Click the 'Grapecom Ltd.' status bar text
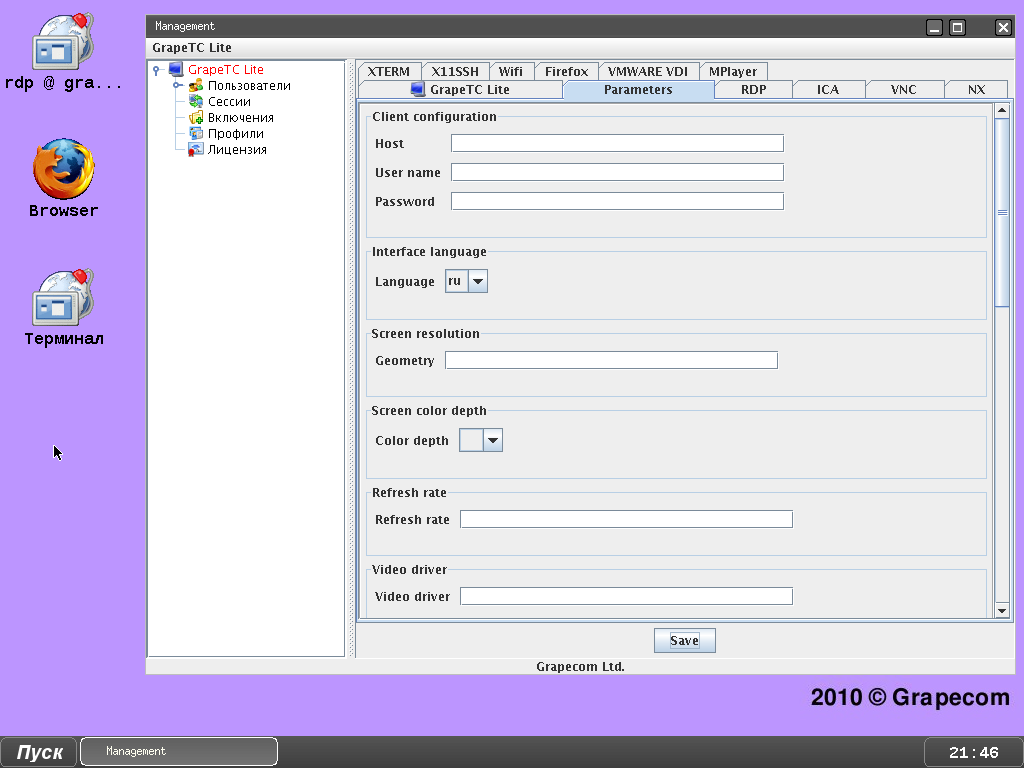This screenshot has width=1024, height=768. [x=581, y=667]
